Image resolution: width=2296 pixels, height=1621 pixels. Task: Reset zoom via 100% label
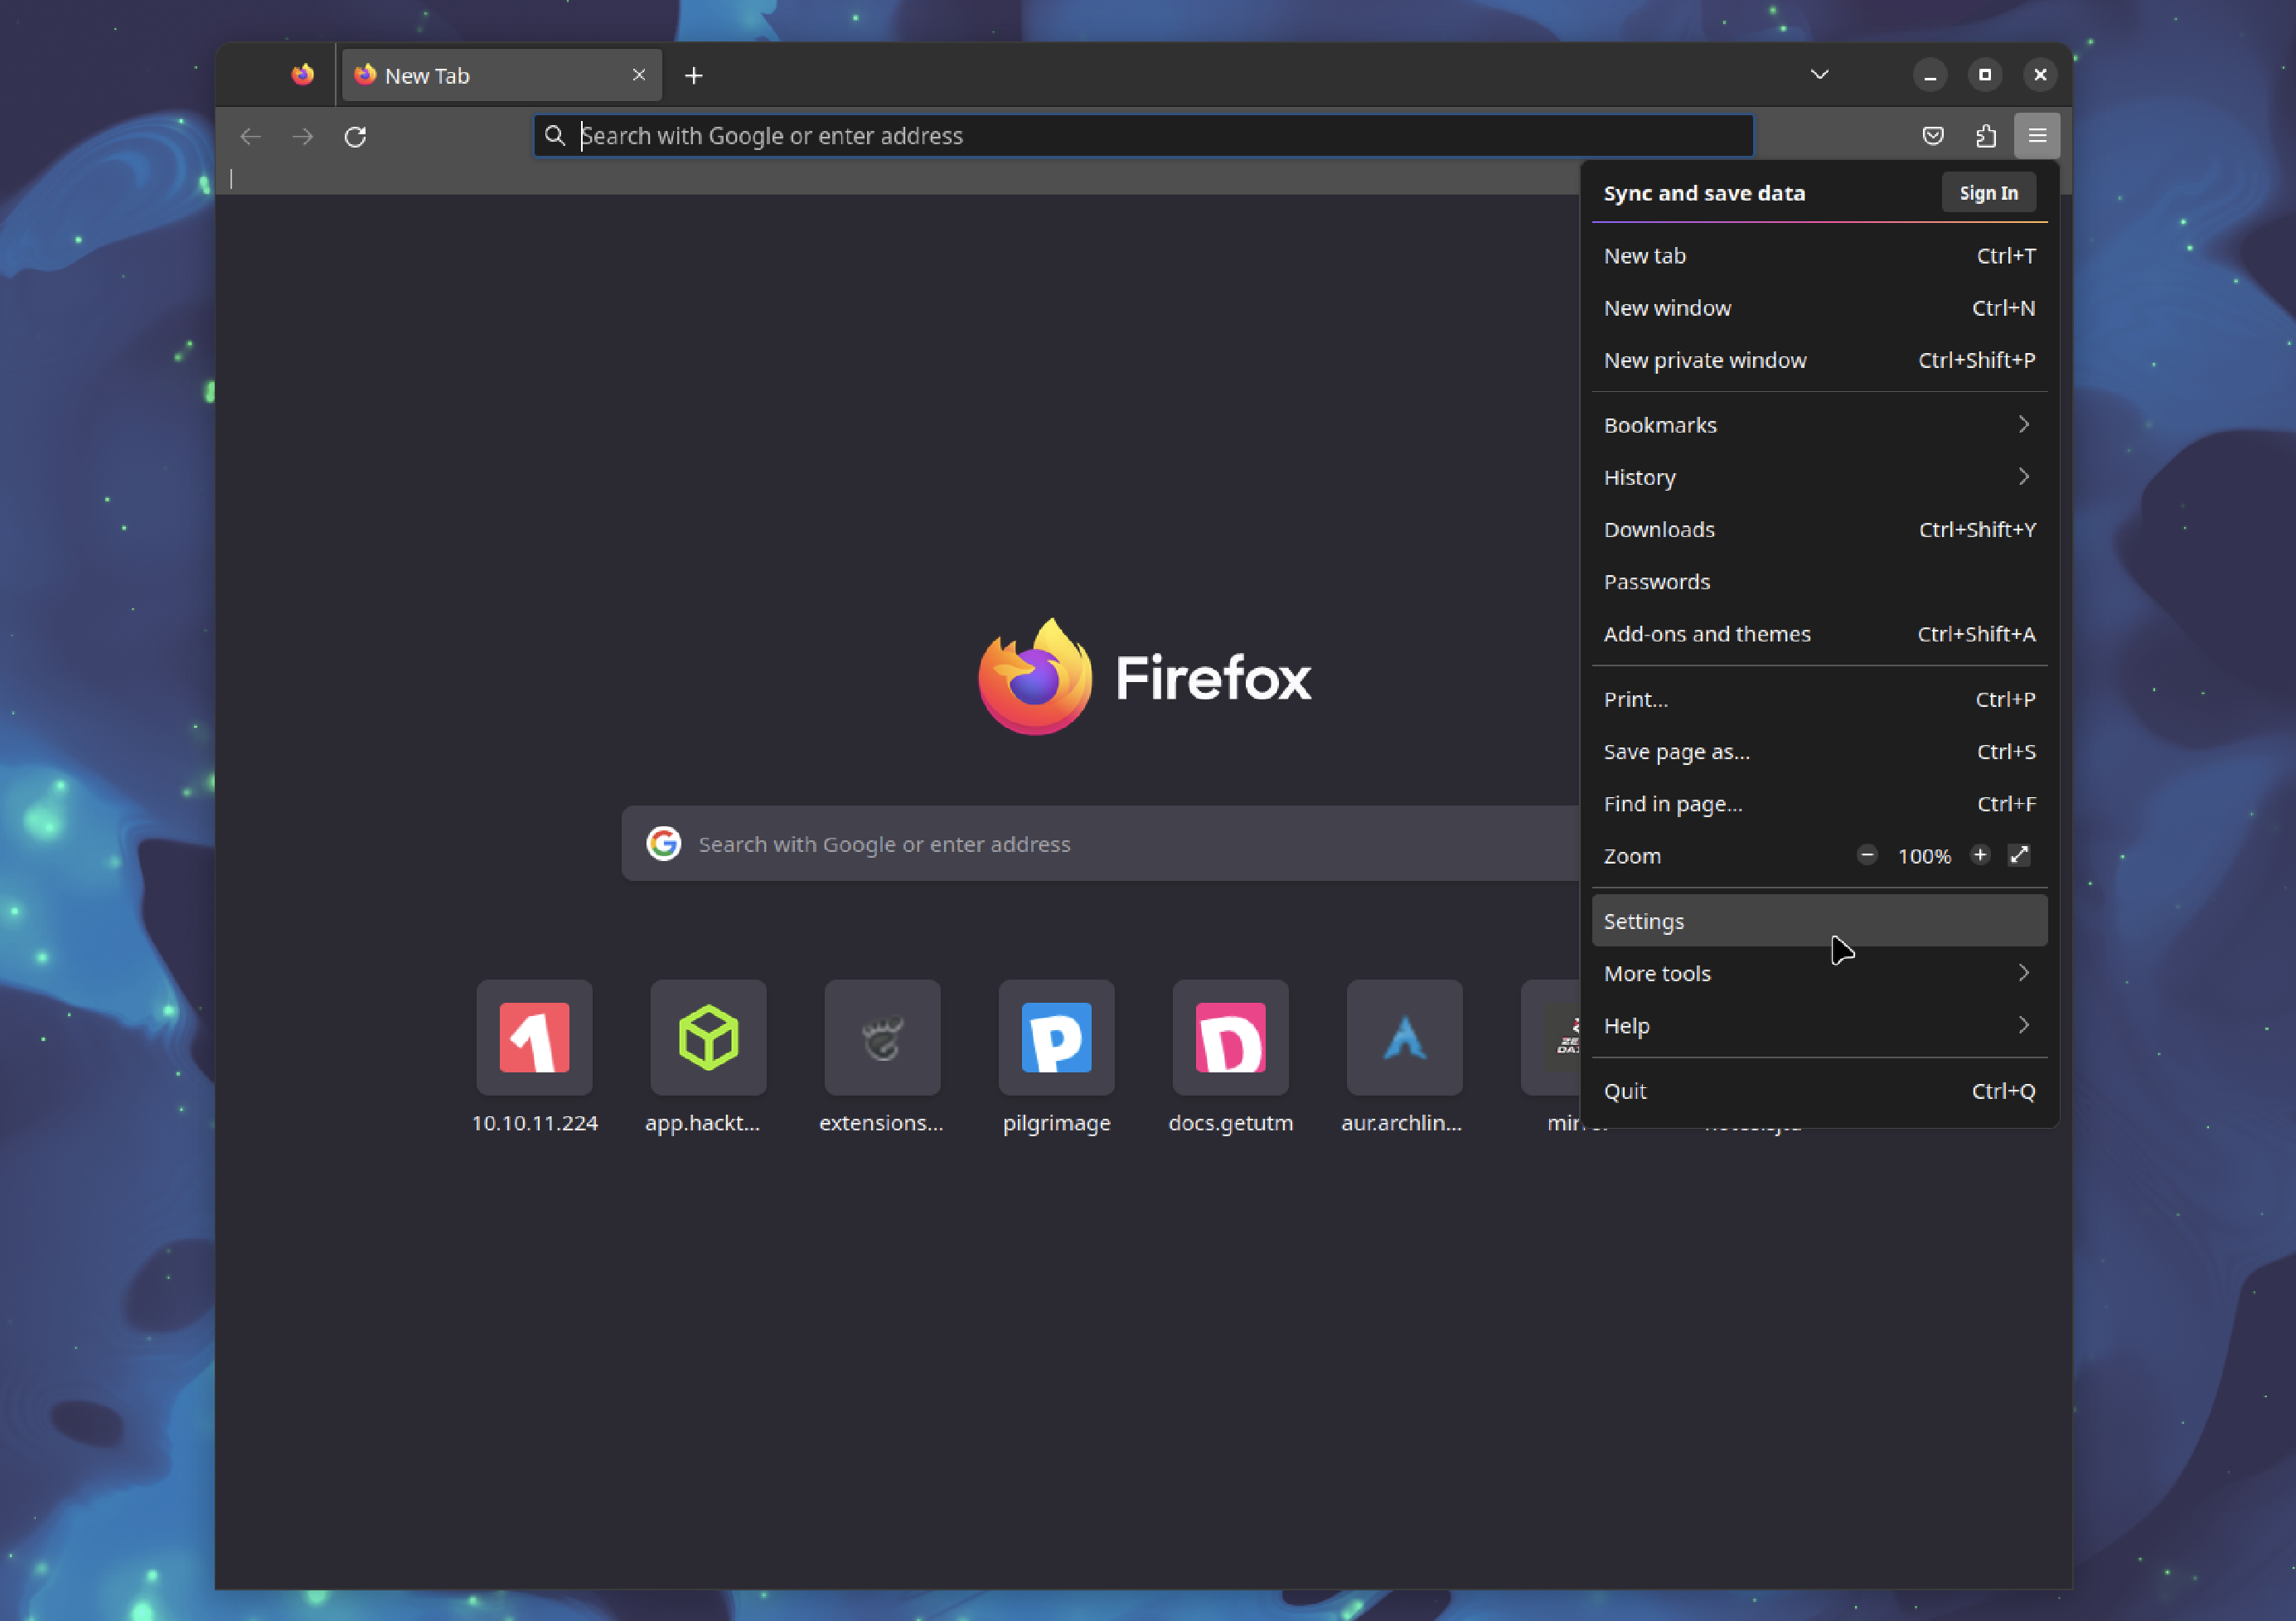[x=1923, y=856]
